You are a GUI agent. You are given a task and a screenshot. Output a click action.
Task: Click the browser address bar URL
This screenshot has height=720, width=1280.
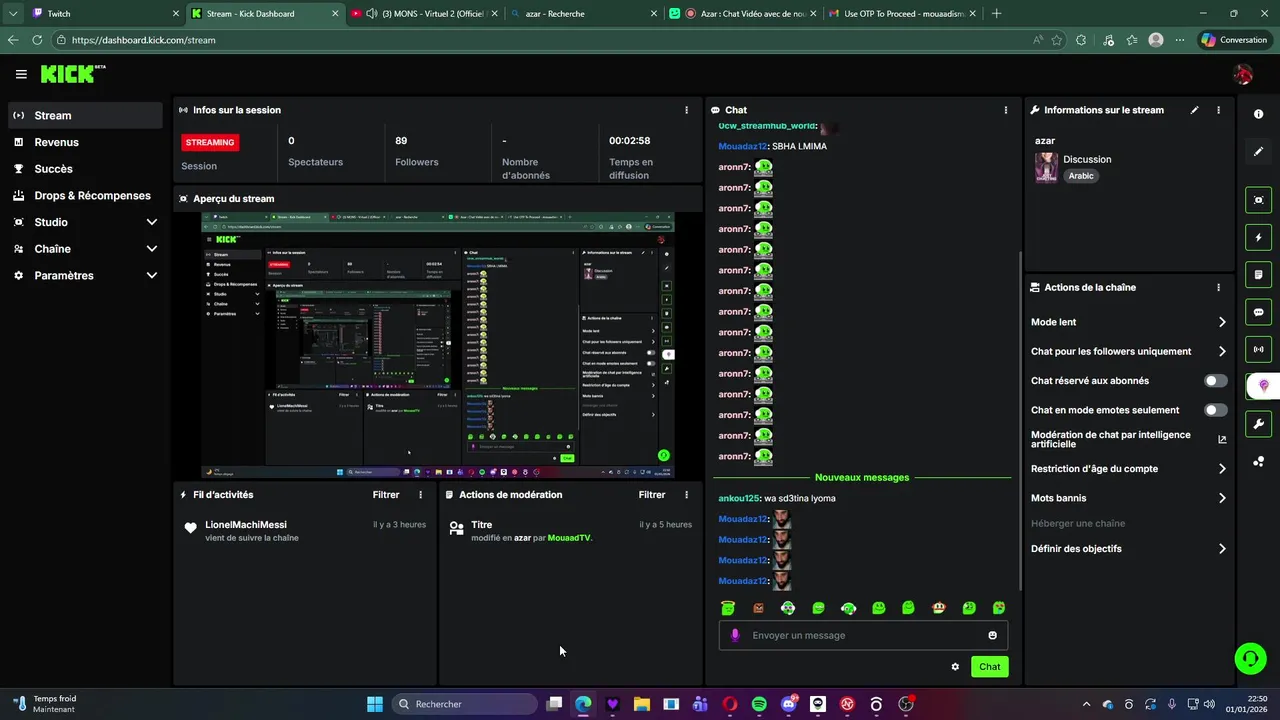tap(144, 40)
